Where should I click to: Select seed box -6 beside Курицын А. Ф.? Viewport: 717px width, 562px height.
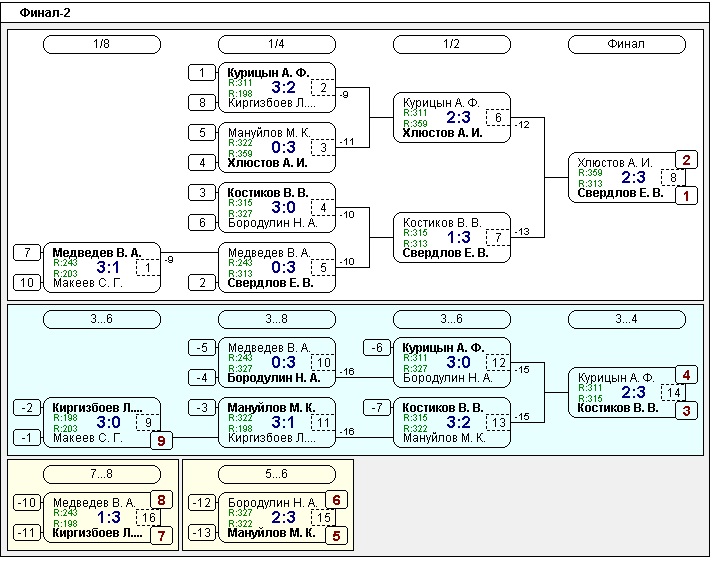(x=378, y=347)
